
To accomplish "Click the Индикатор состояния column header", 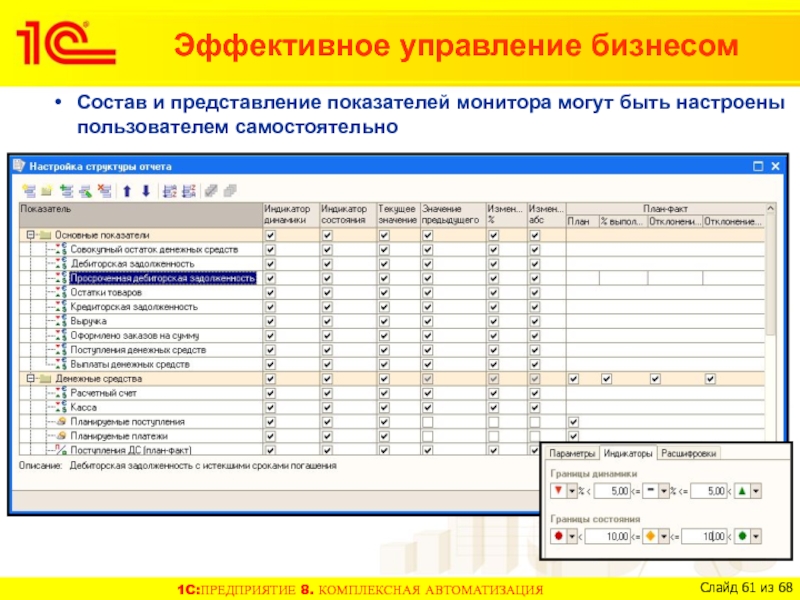I will [347, 215].
